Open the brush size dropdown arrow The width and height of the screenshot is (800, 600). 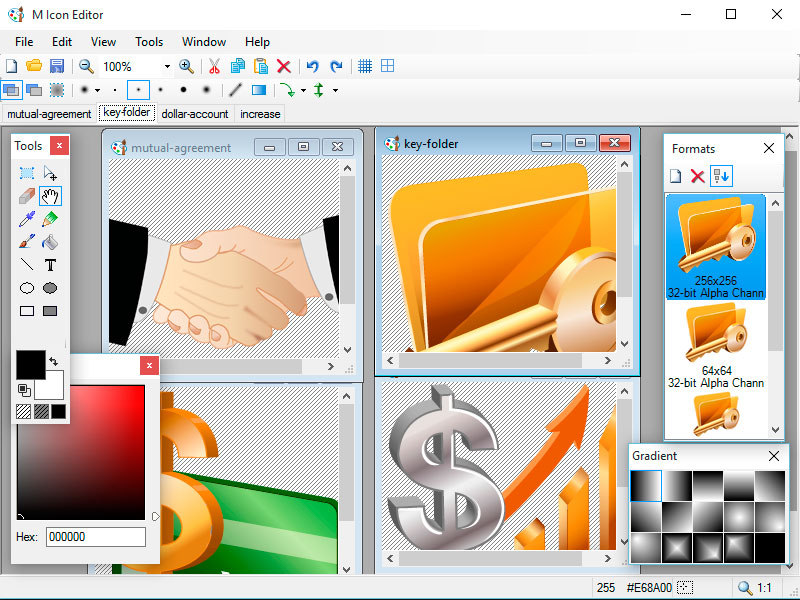click(x=95, y=90)
